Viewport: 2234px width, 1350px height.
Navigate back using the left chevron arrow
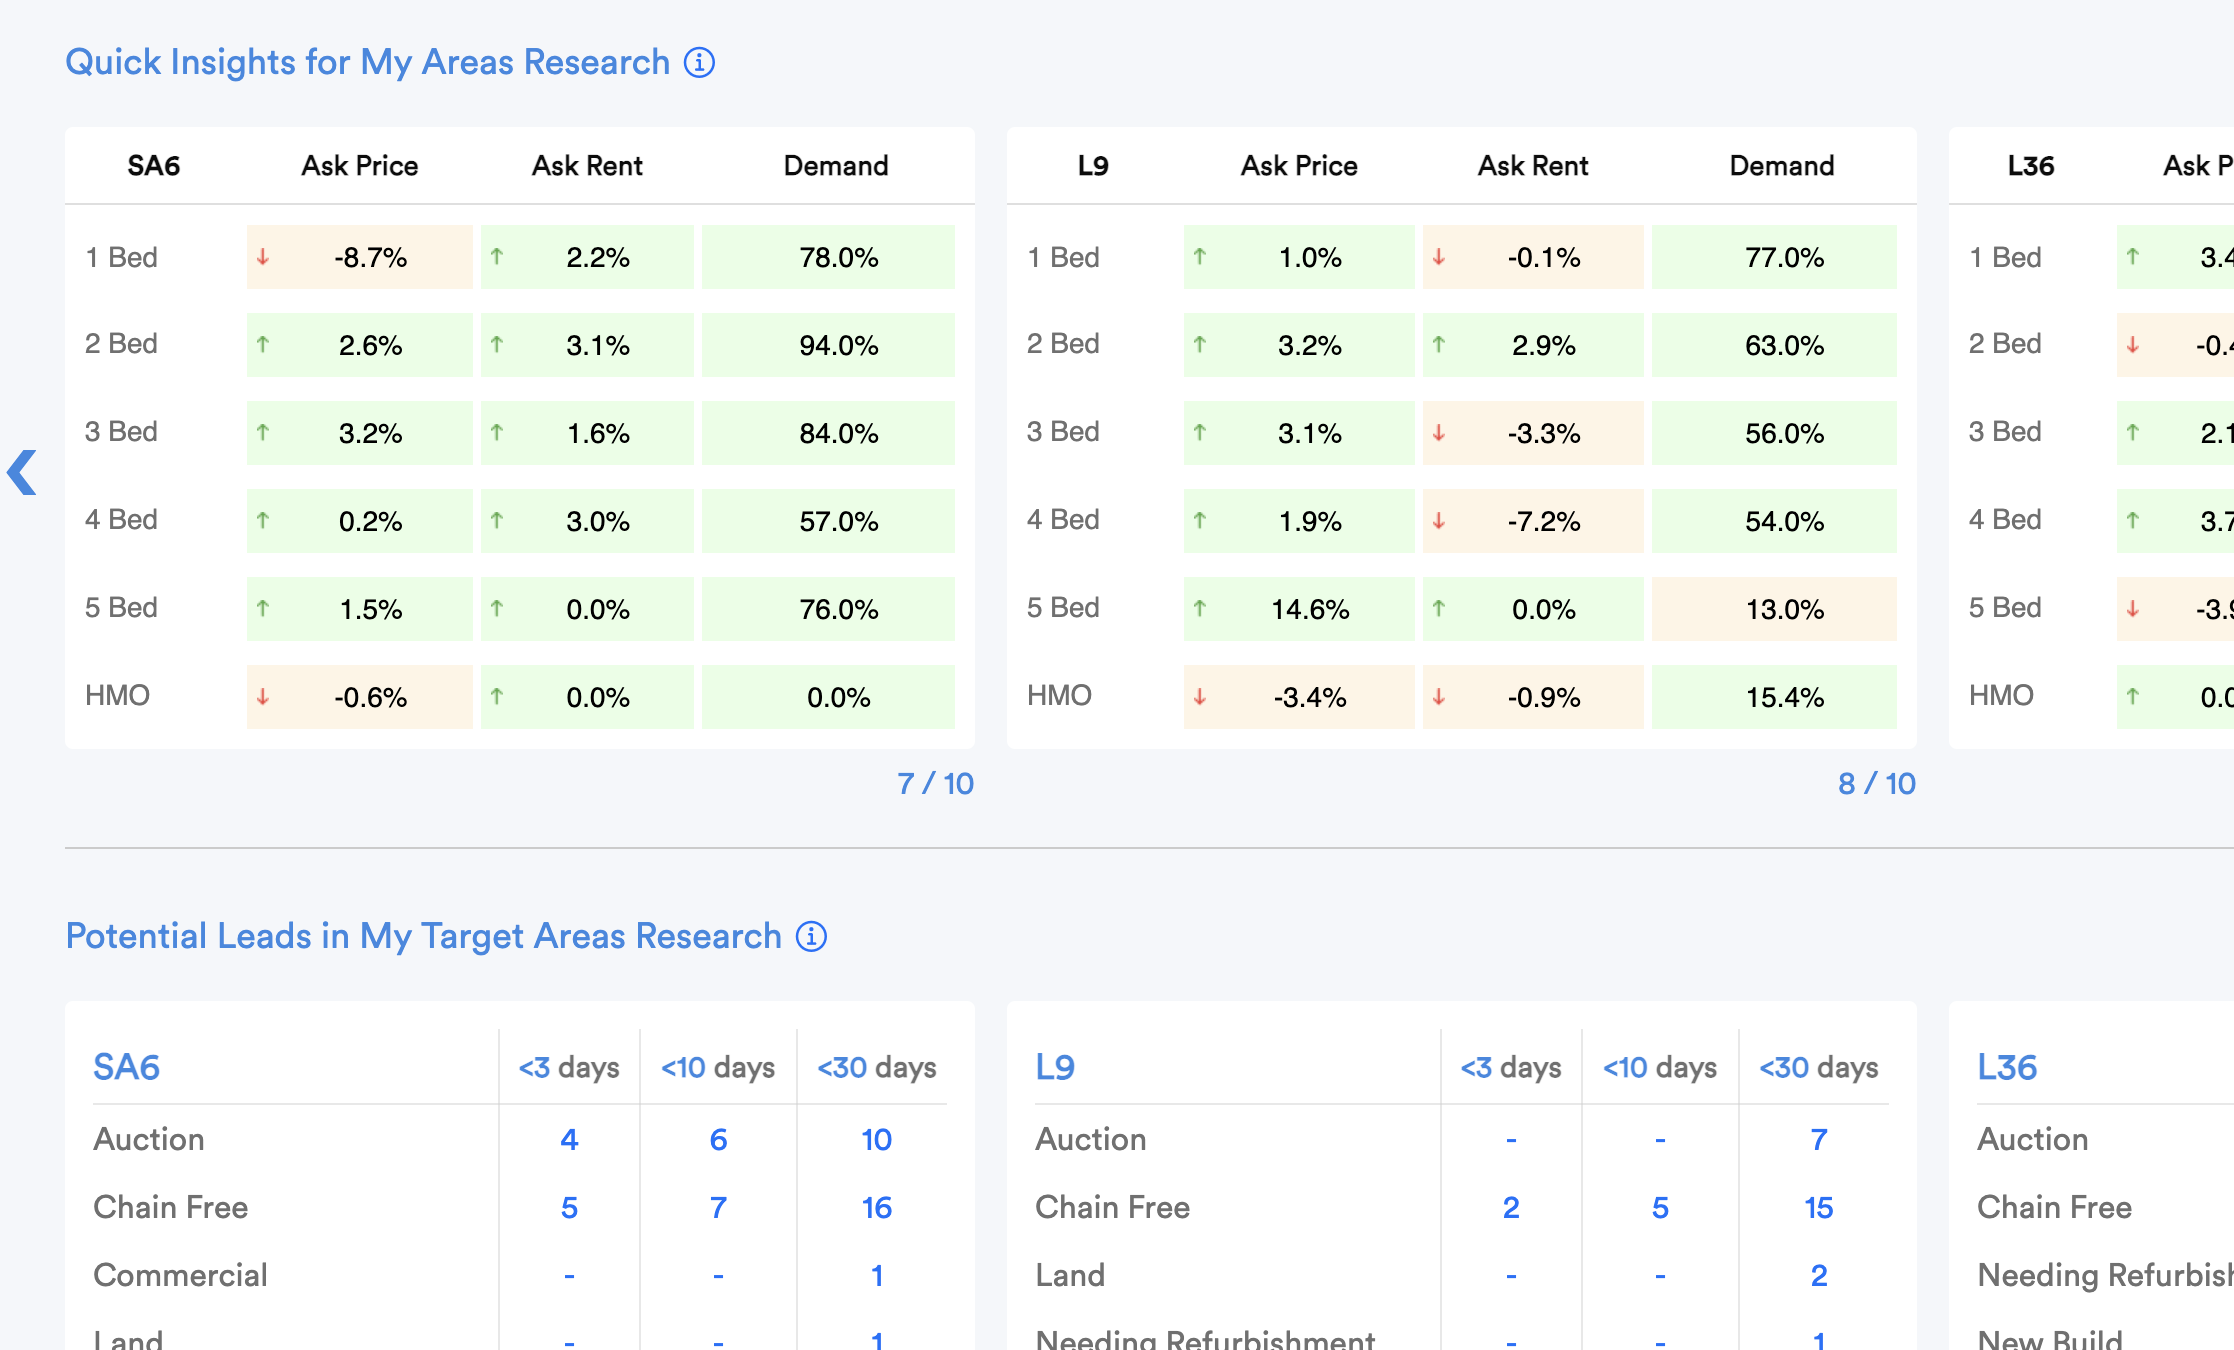point(21,473)
